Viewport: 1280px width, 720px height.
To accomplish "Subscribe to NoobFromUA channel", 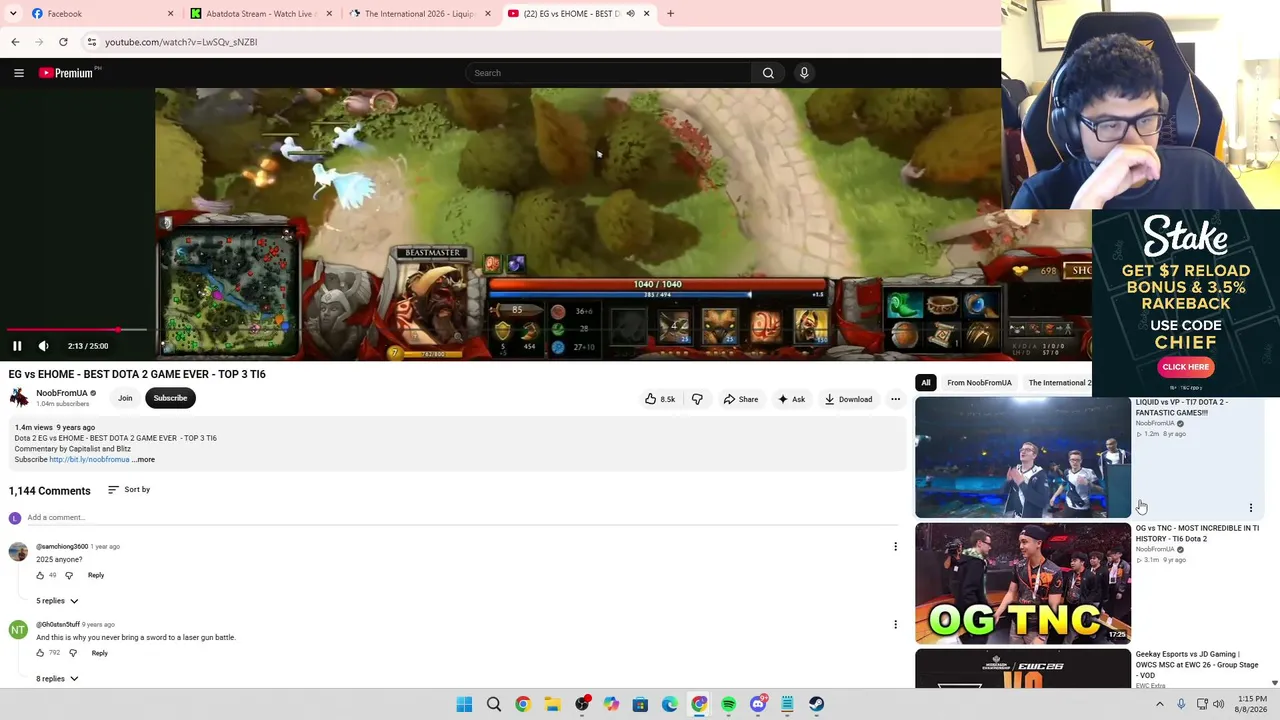I will 170,398.
